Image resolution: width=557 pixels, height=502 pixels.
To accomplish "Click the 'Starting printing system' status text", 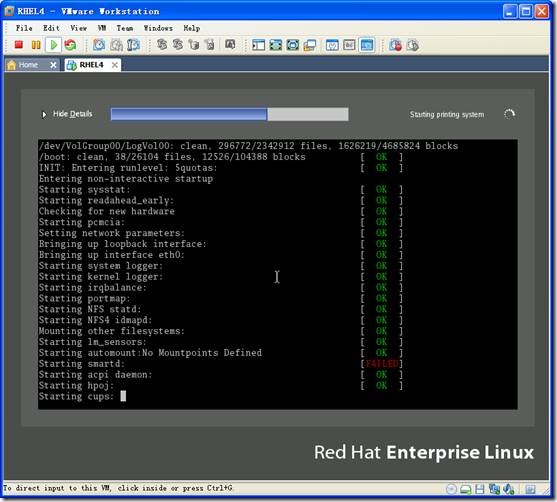I will (447, 114).
